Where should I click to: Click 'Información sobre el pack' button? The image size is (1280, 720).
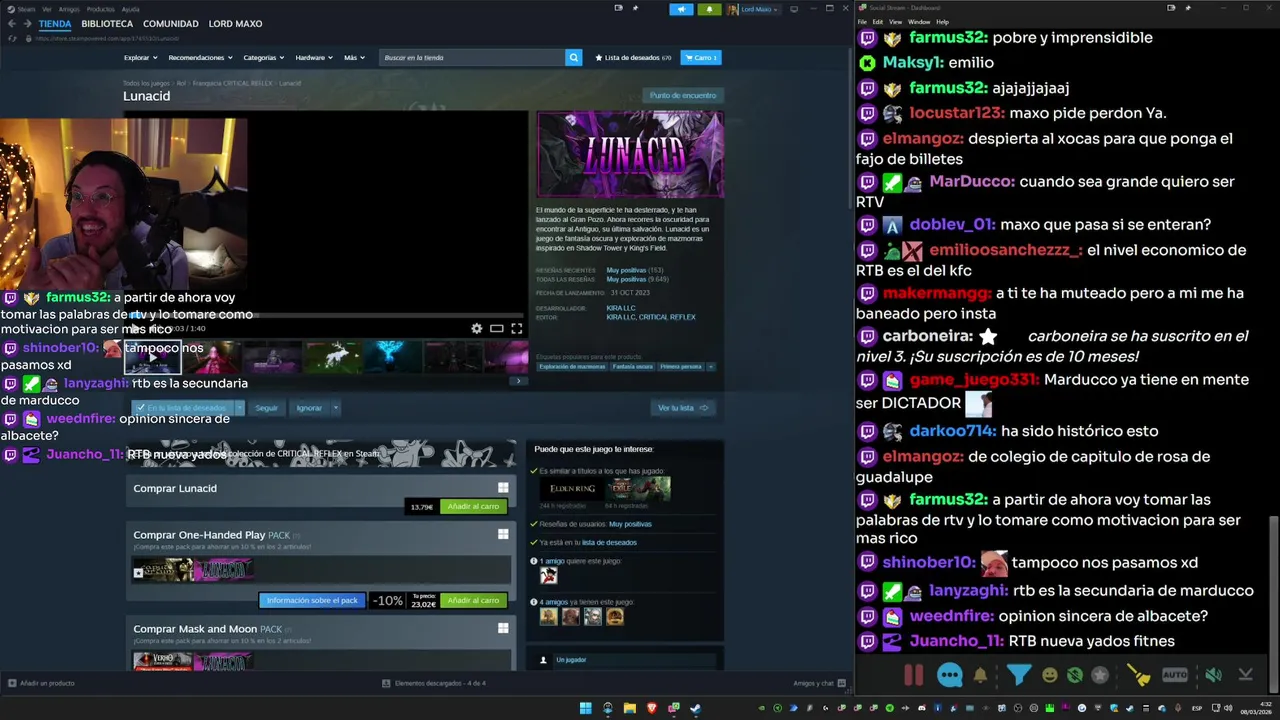click(x=312, y=600)
